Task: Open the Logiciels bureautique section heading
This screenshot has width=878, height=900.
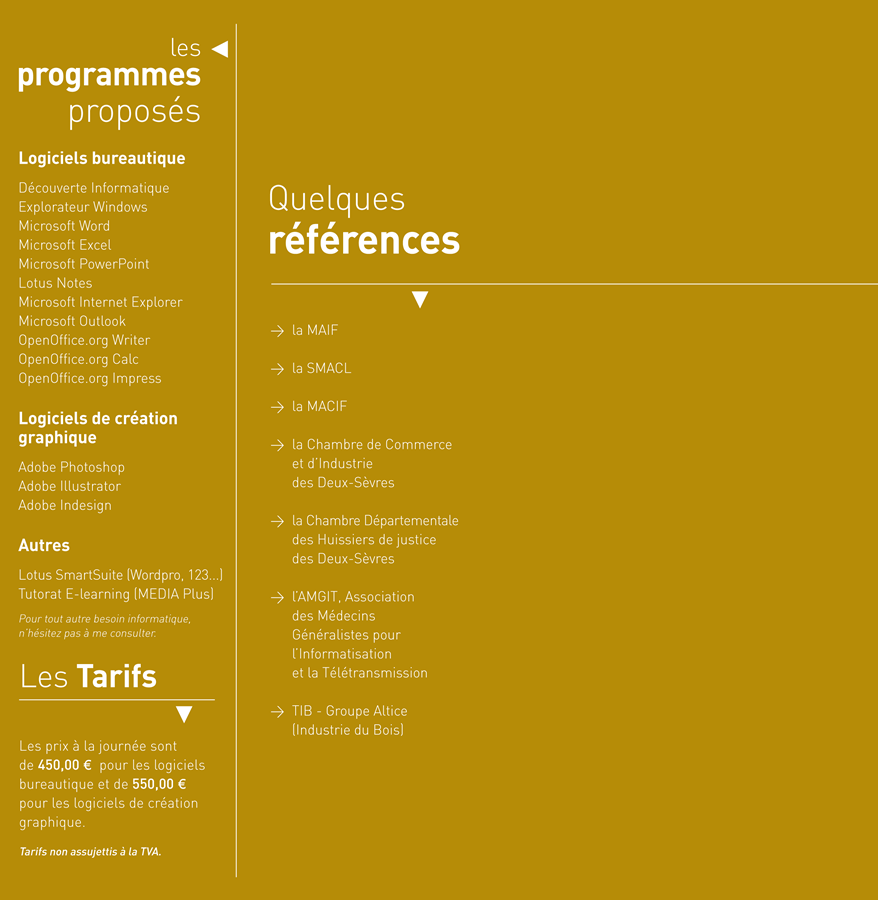Action: [x=101, y=158]
